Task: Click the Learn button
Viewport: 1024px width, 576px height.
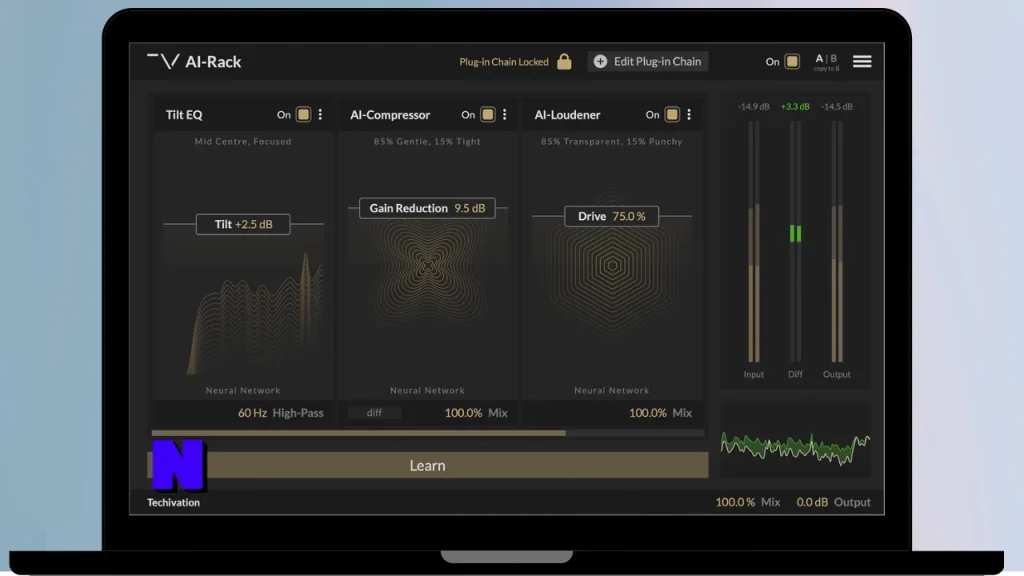Action: (x=428, y=465)
